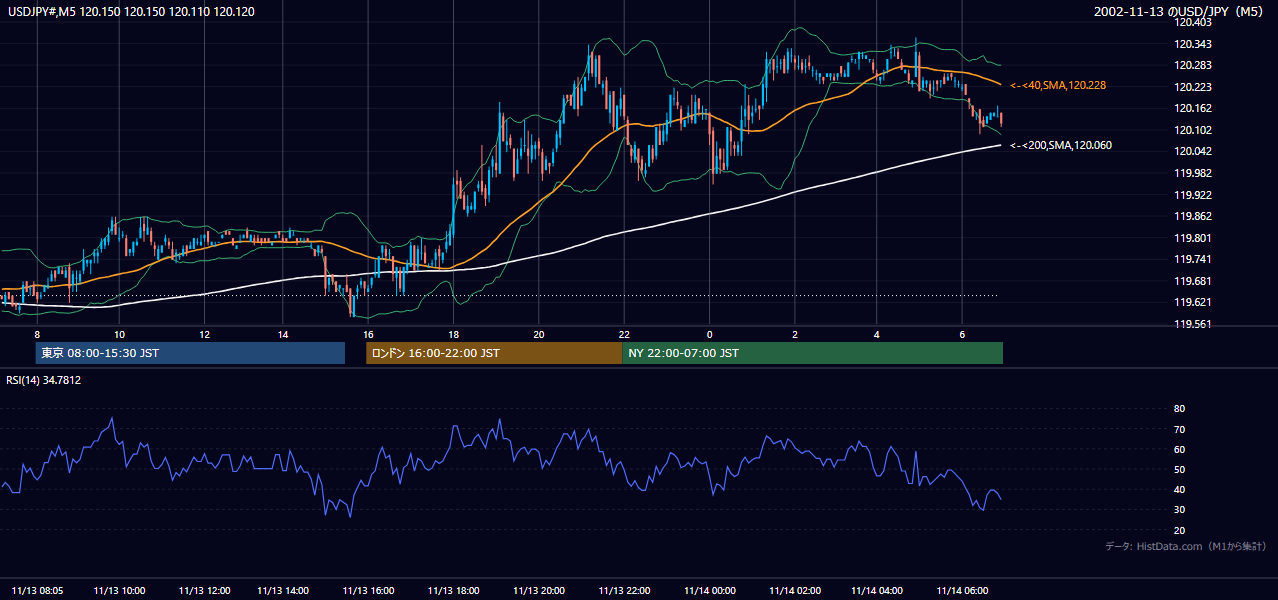Click the NY 22:00-07:00 JST session bar
This screenshot has width=1278, height=600.
pyautogui.click(x=812, y=353)
